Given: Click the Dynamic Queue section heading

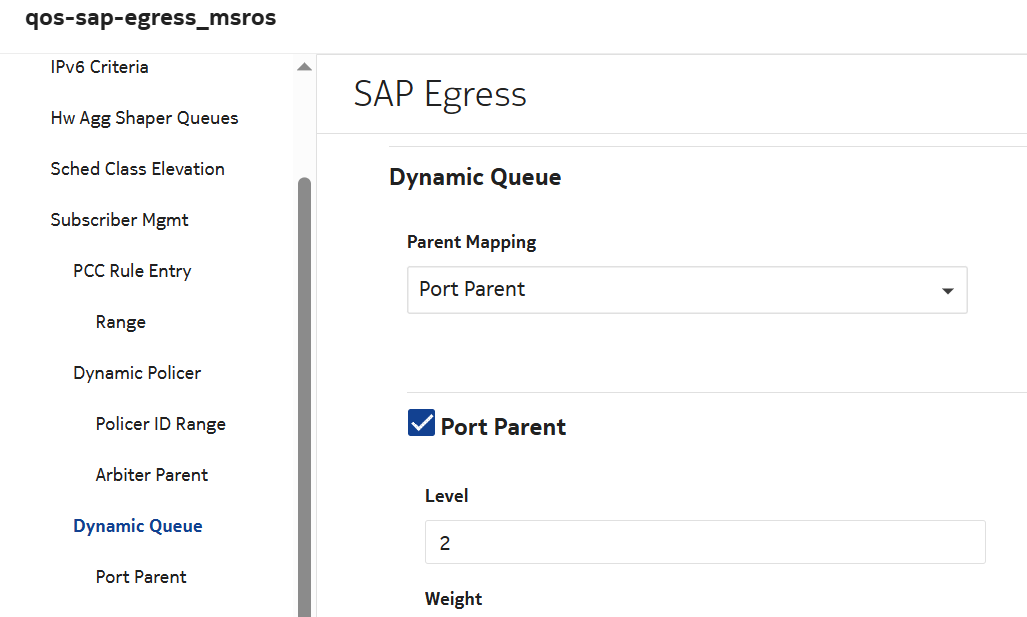Looking at the screenshot, I should click(475, 178).
